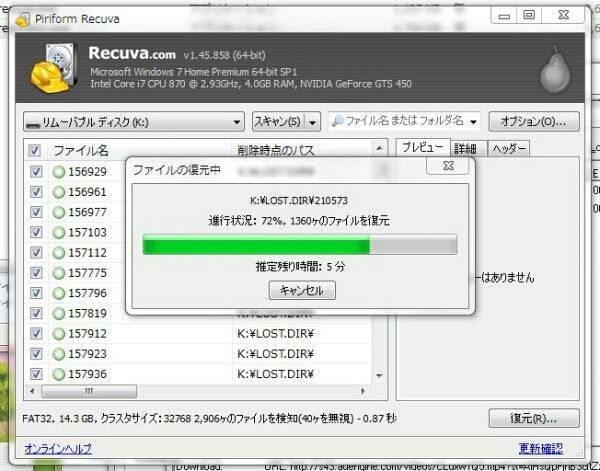Uncheck the checkbox for file 156961

[x=36, y=192]
